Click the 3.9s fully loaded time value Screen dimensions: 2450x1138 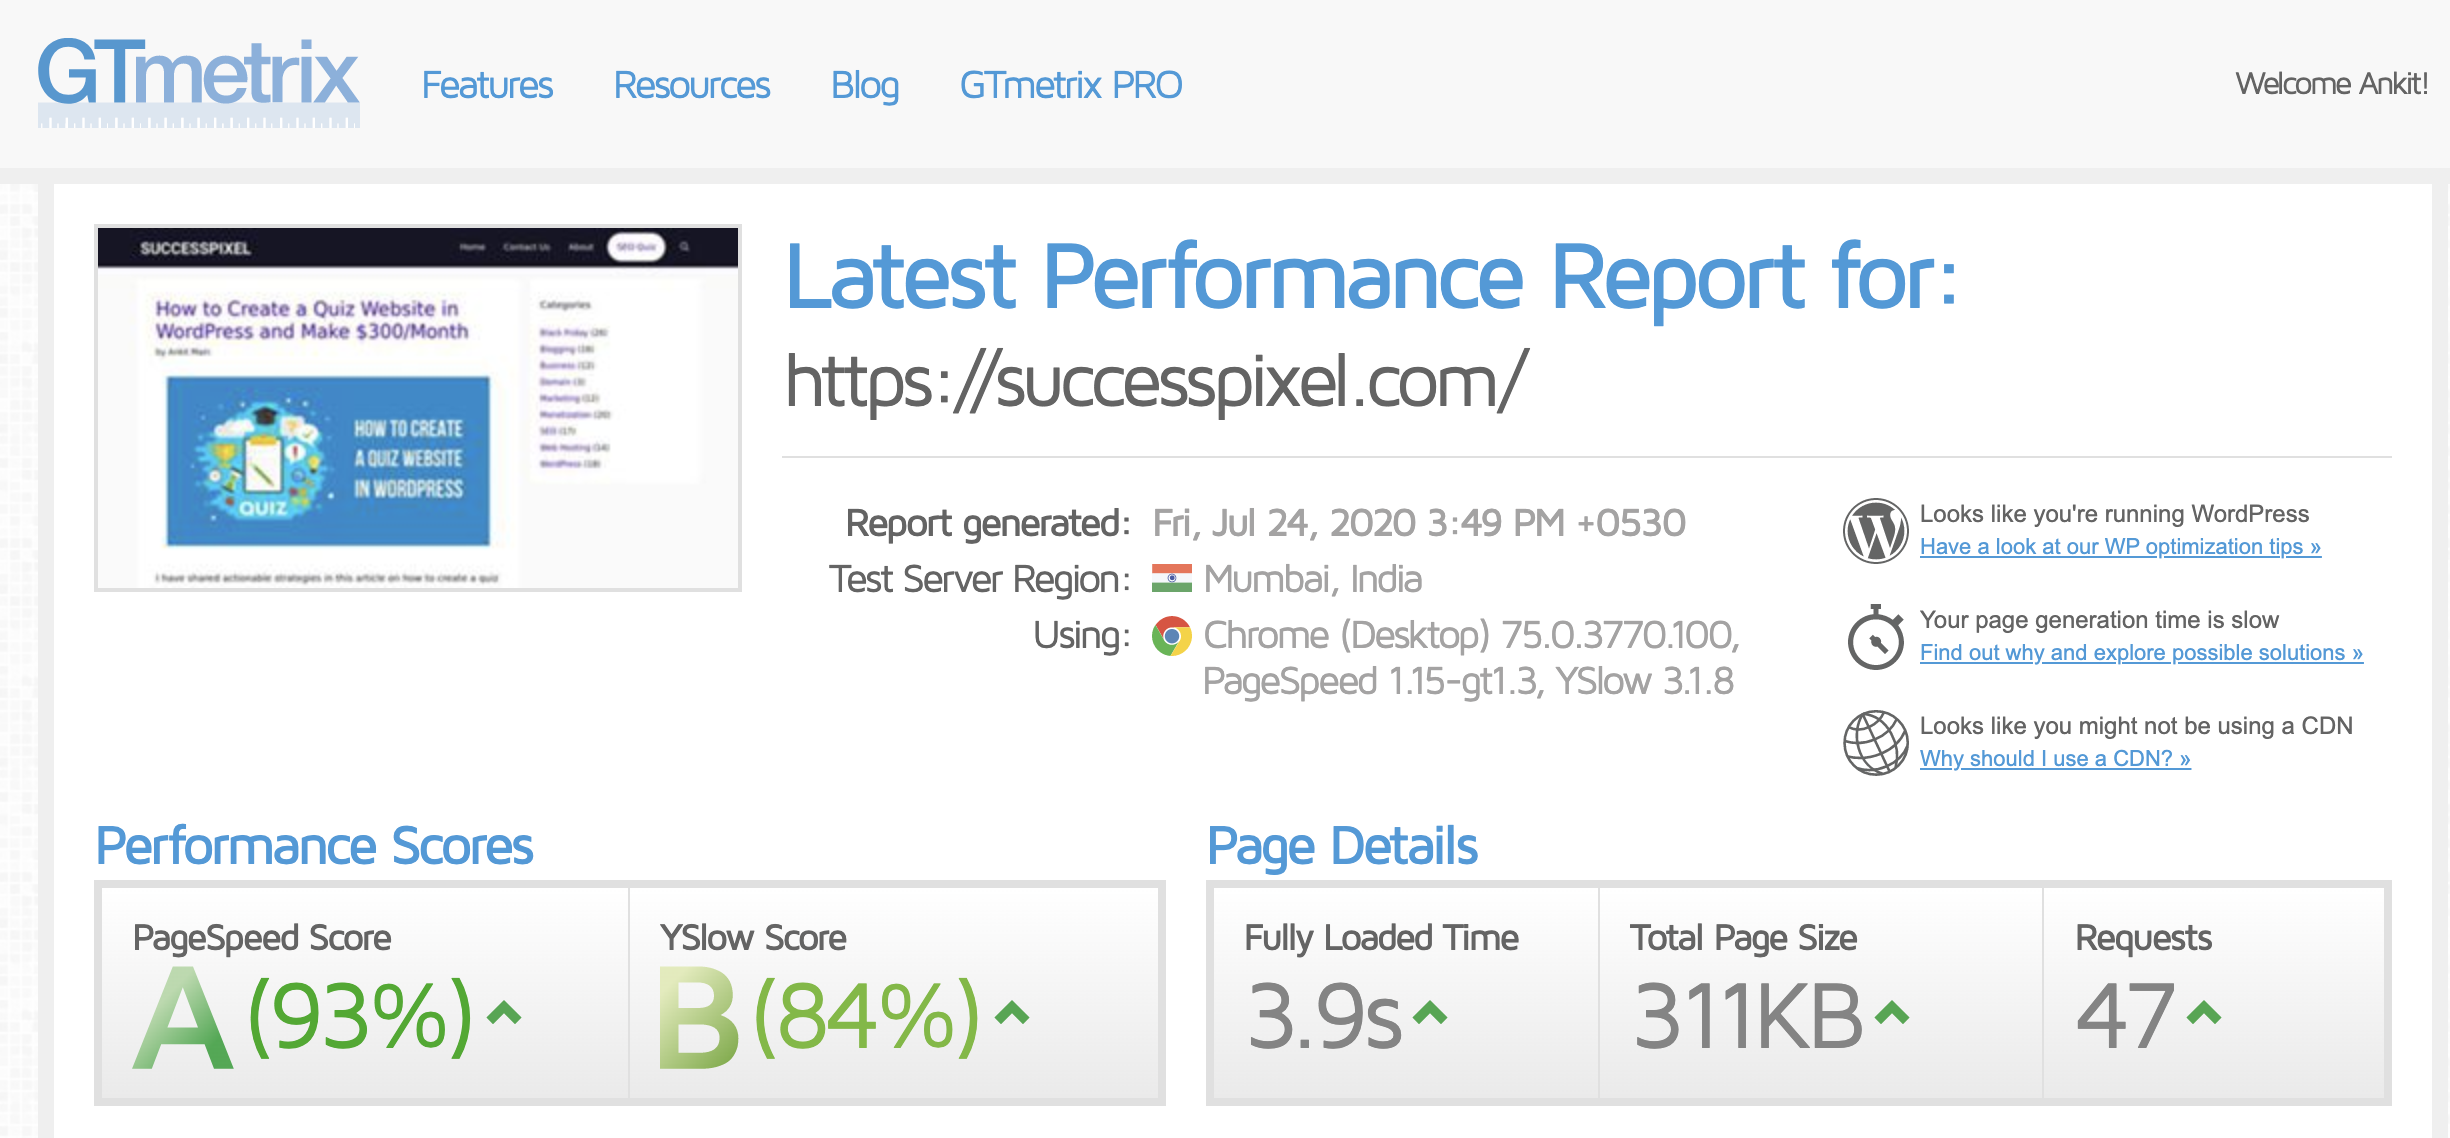point(1325,1017)
